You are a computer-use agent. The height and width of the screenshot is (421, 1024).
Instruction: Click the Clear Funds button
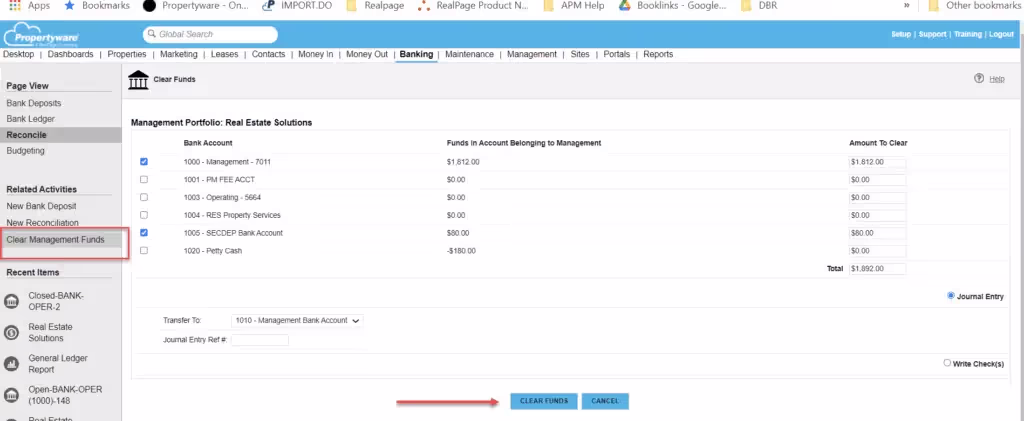coord(544,401)
